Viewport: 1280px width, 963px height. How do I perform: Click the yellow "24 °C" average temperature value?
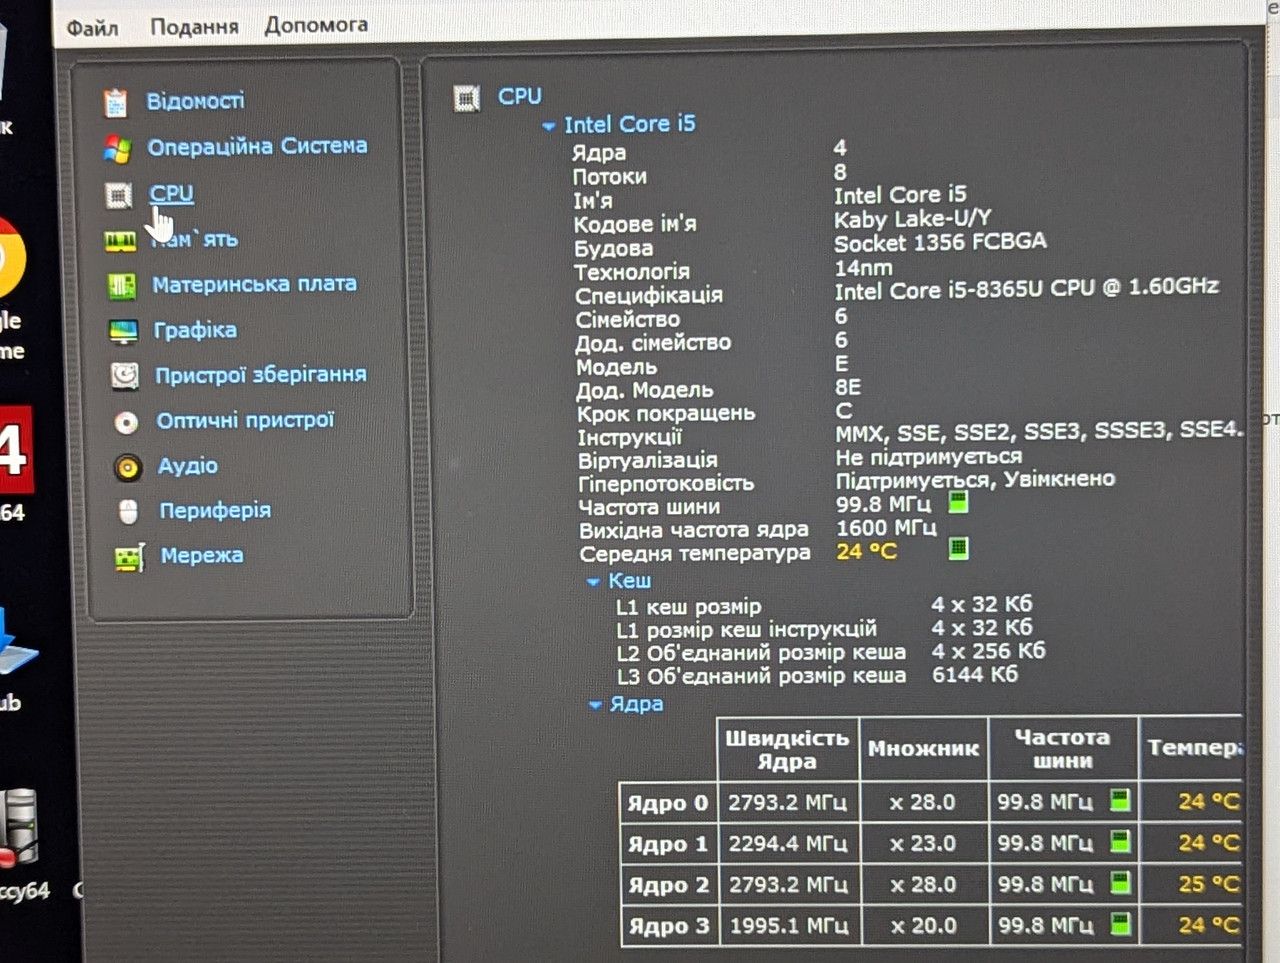[867, 551]
